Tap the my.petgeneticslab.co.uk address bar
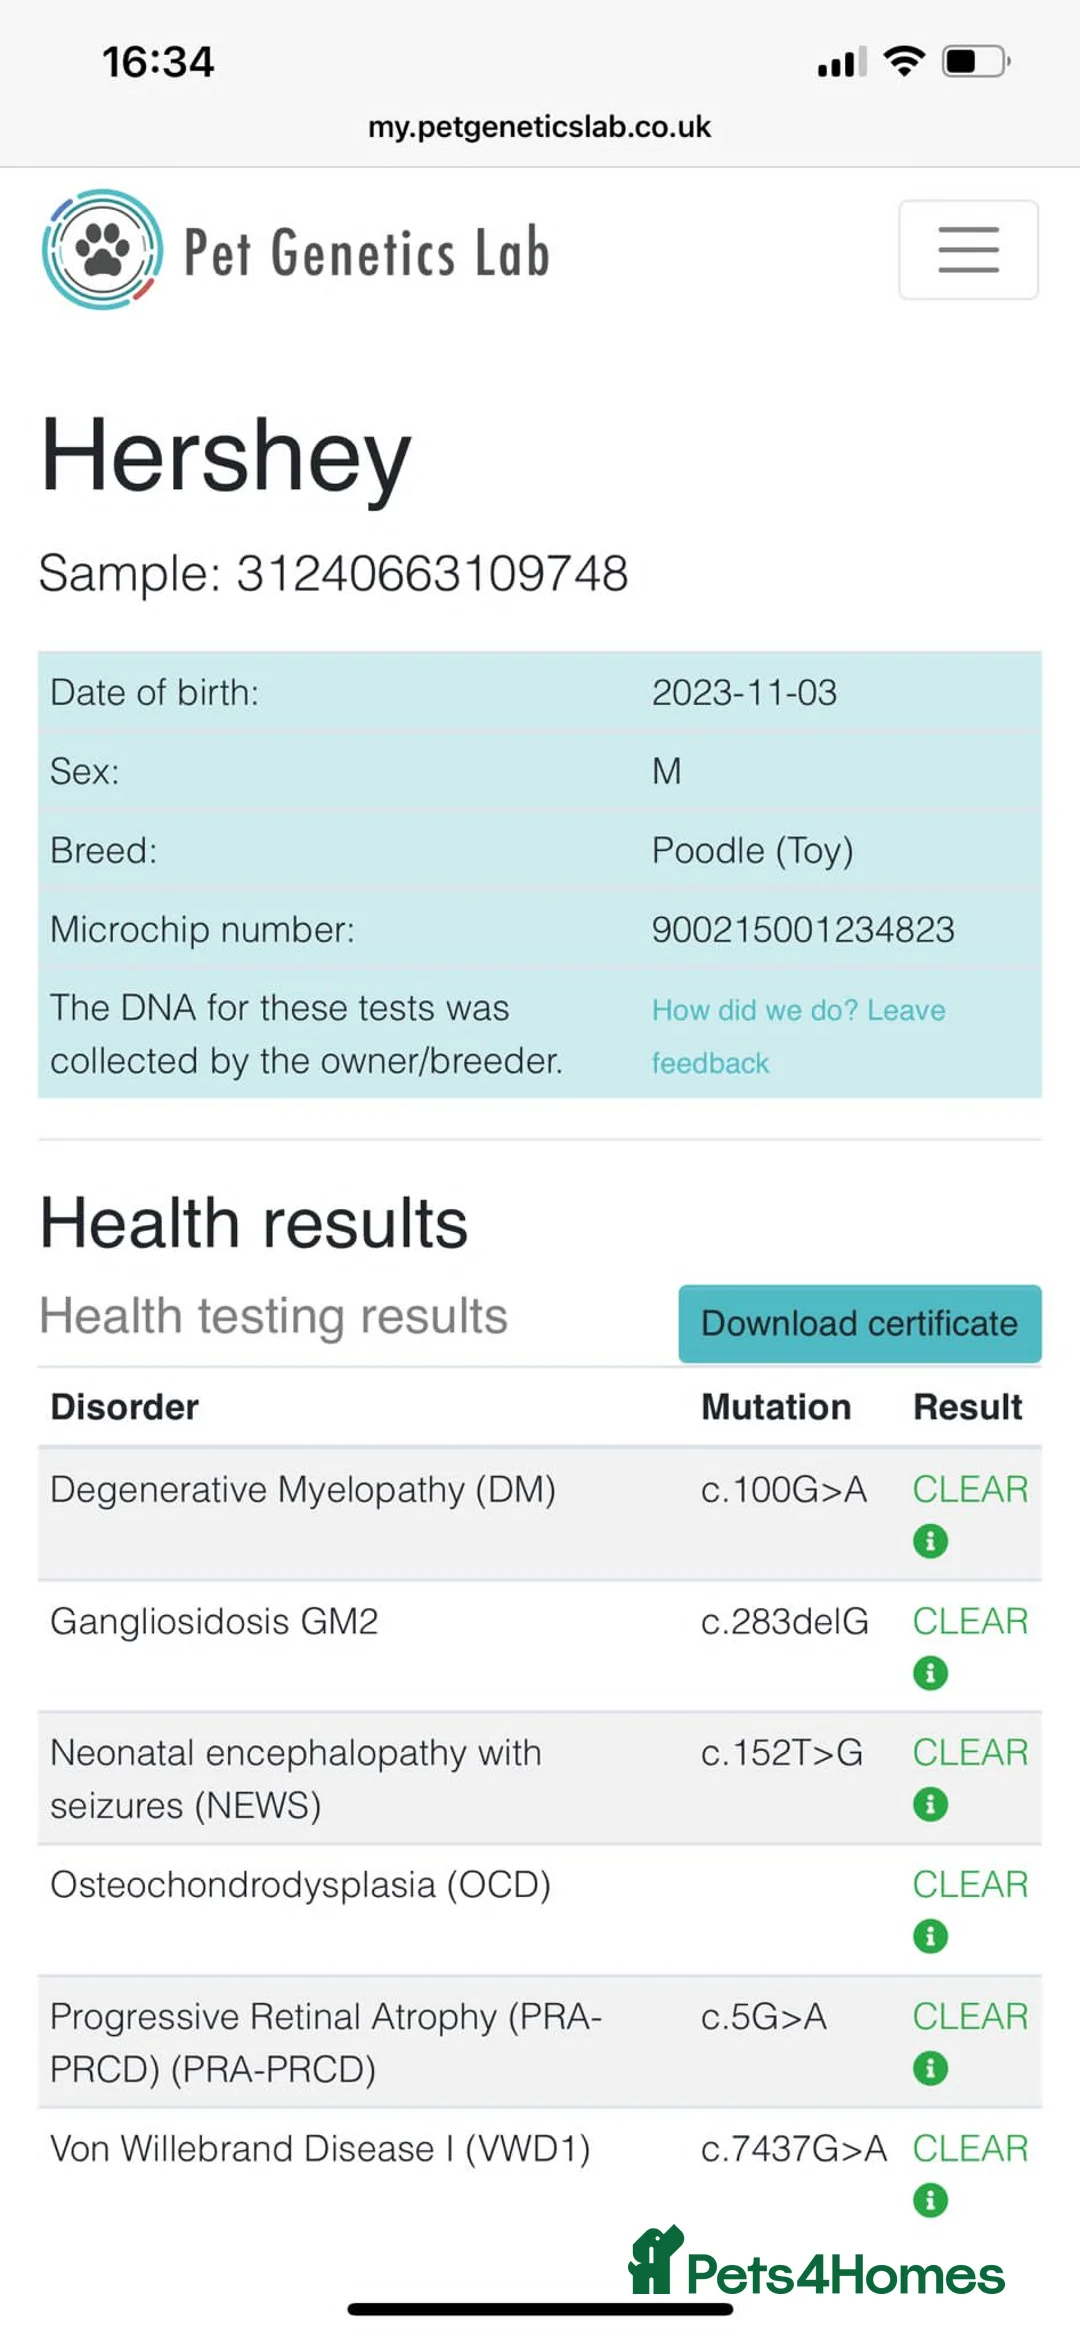1080x2336 pixels. click(540, 127)
